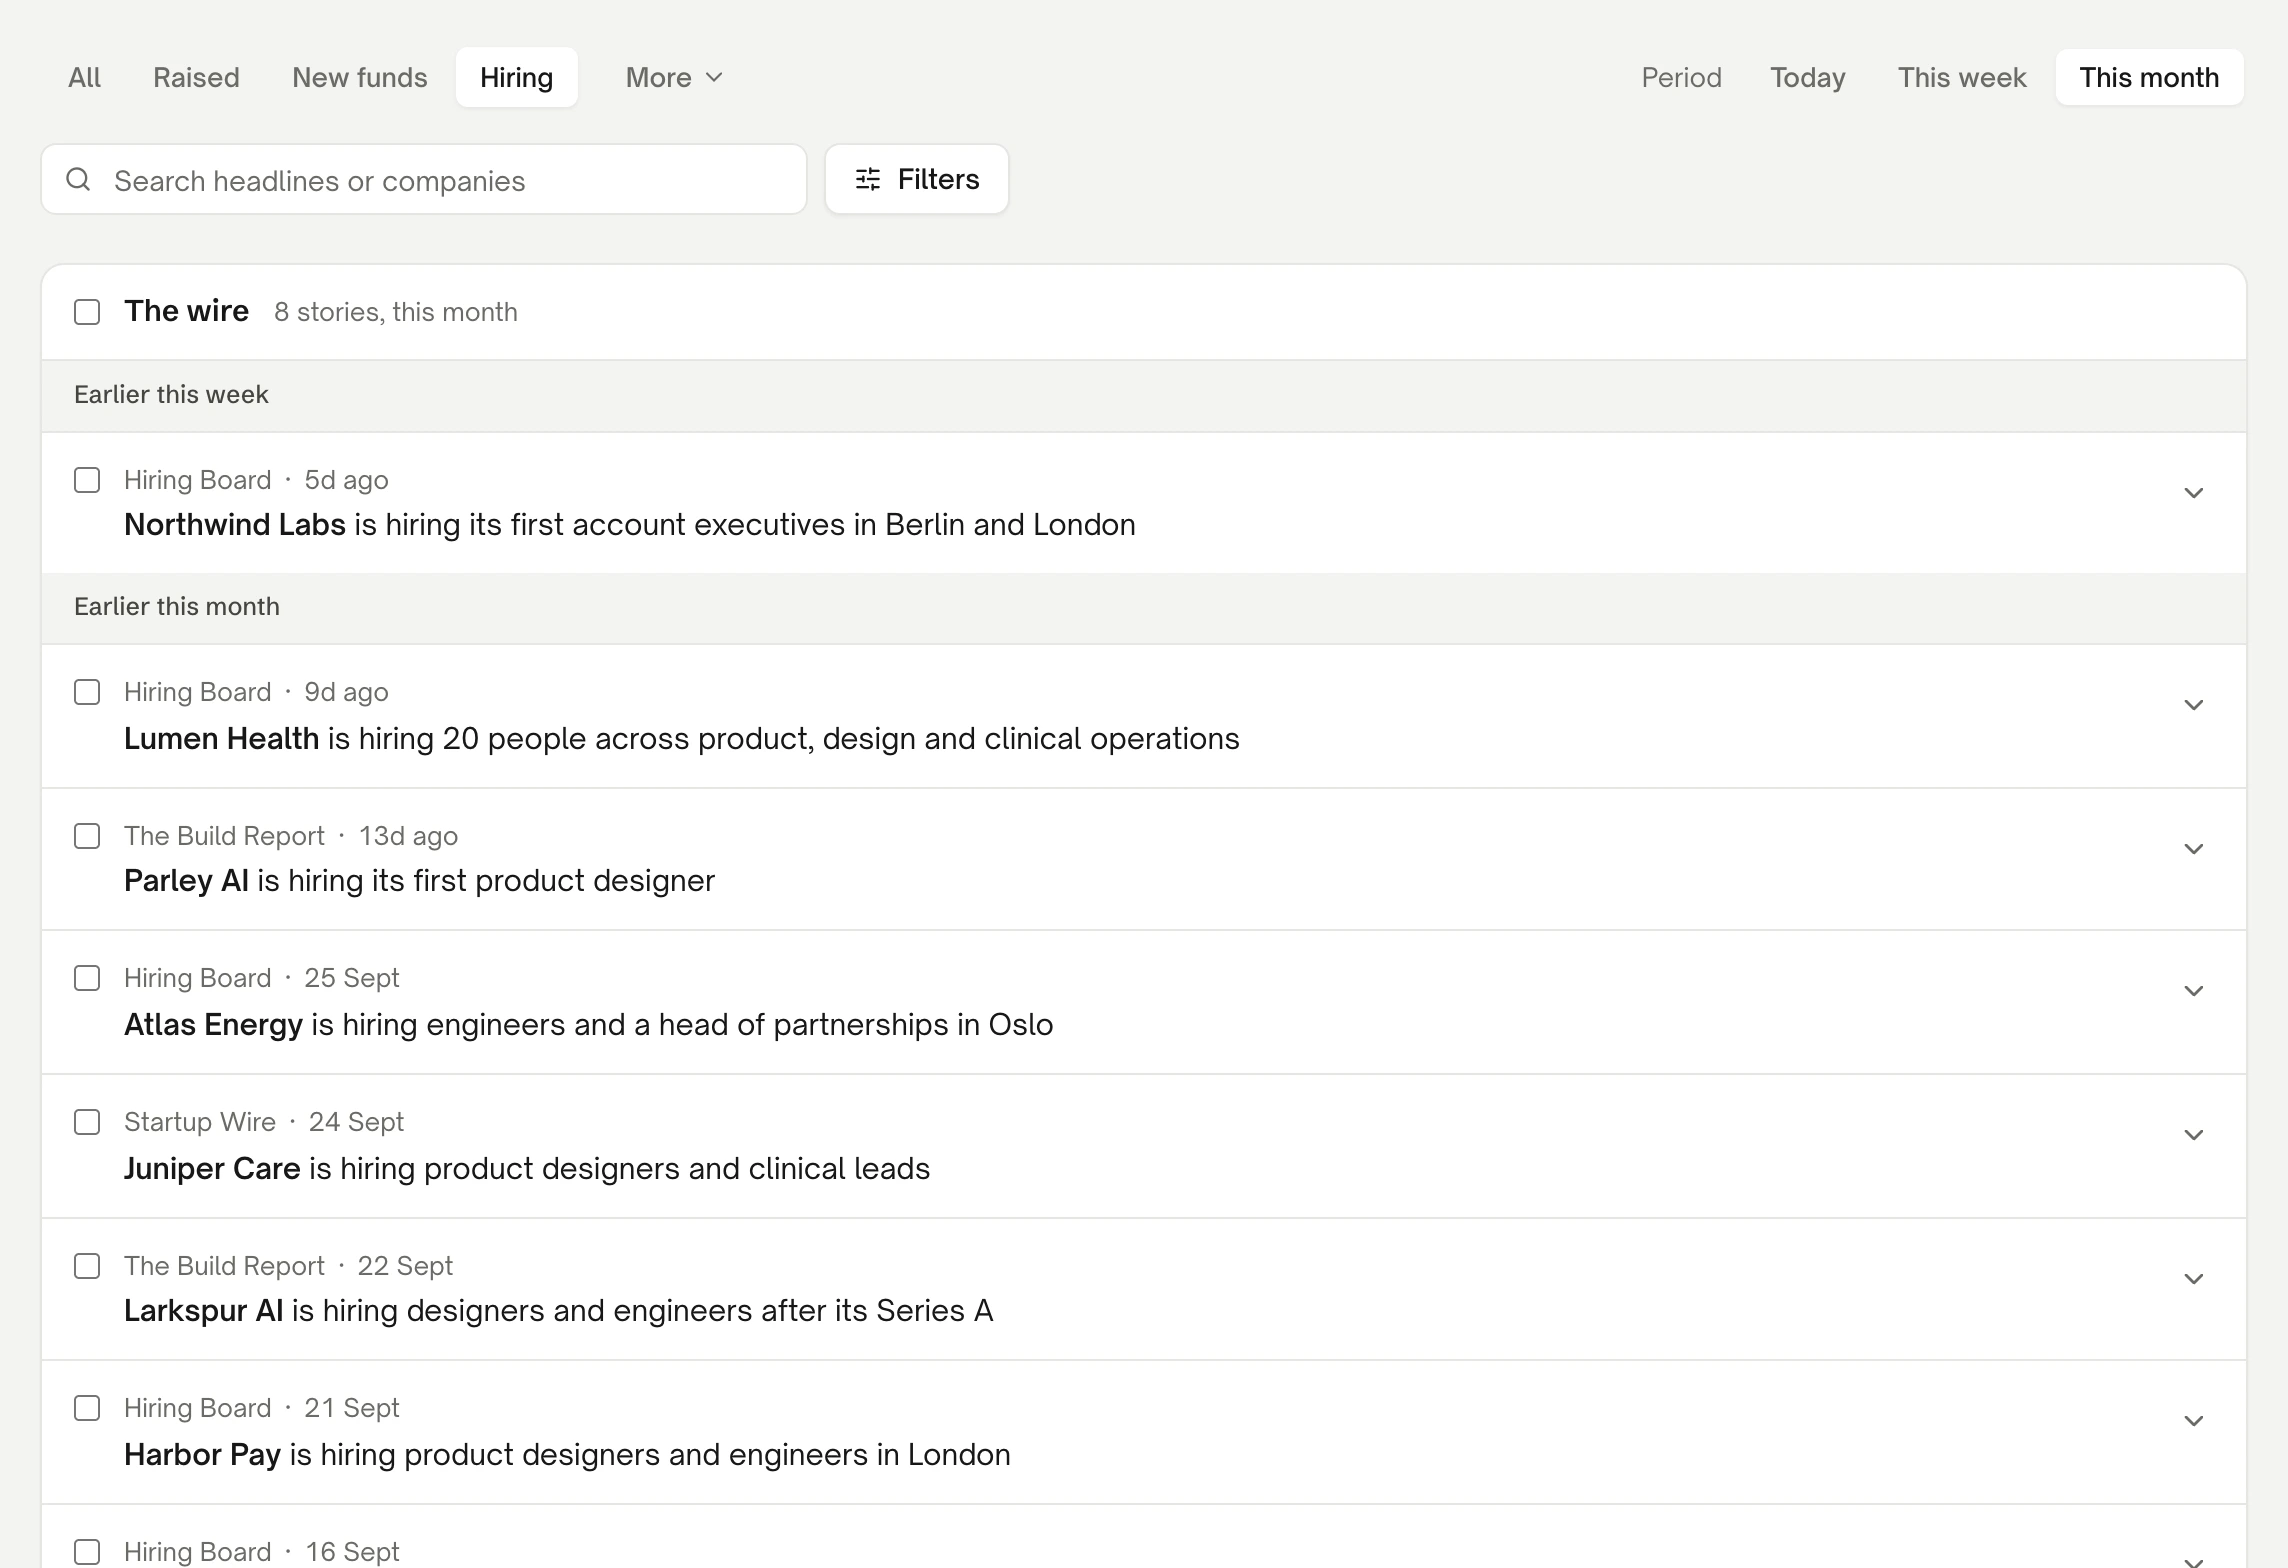The width and height of the screenshot is (2288, 1568).
Task: Expand the Northwind Labs story
Action: (x=2194, y=493)
